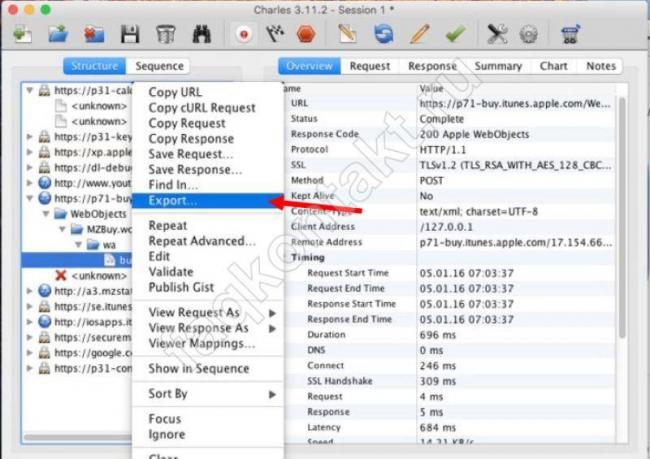
Task: Expand the https://p31-key host node
Action: pyautogui.click(x=29, y=136)
